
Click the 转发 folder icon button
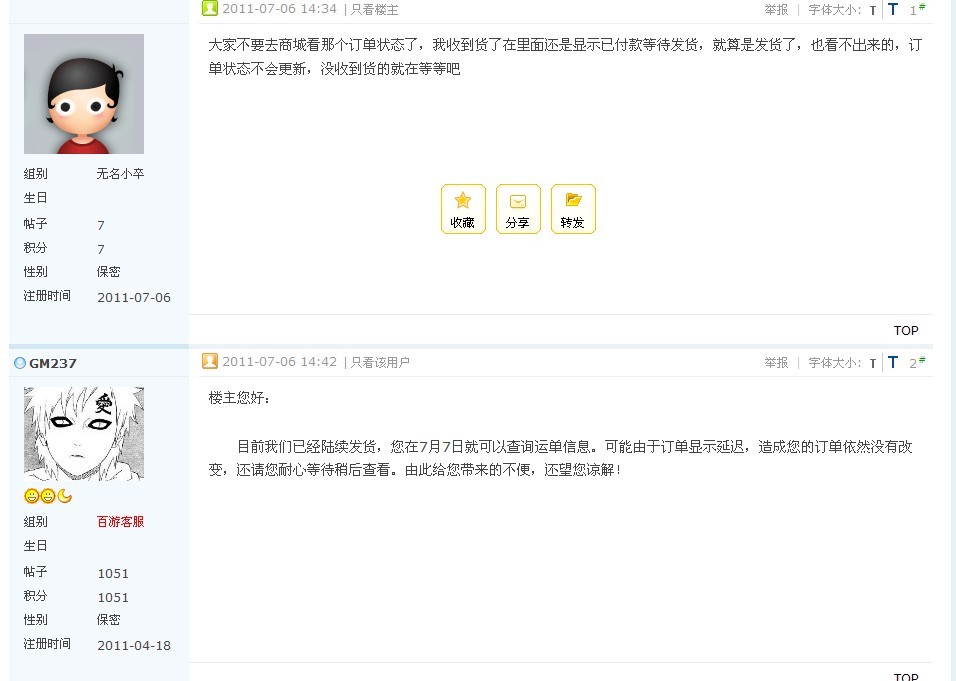tap(573, 209)
